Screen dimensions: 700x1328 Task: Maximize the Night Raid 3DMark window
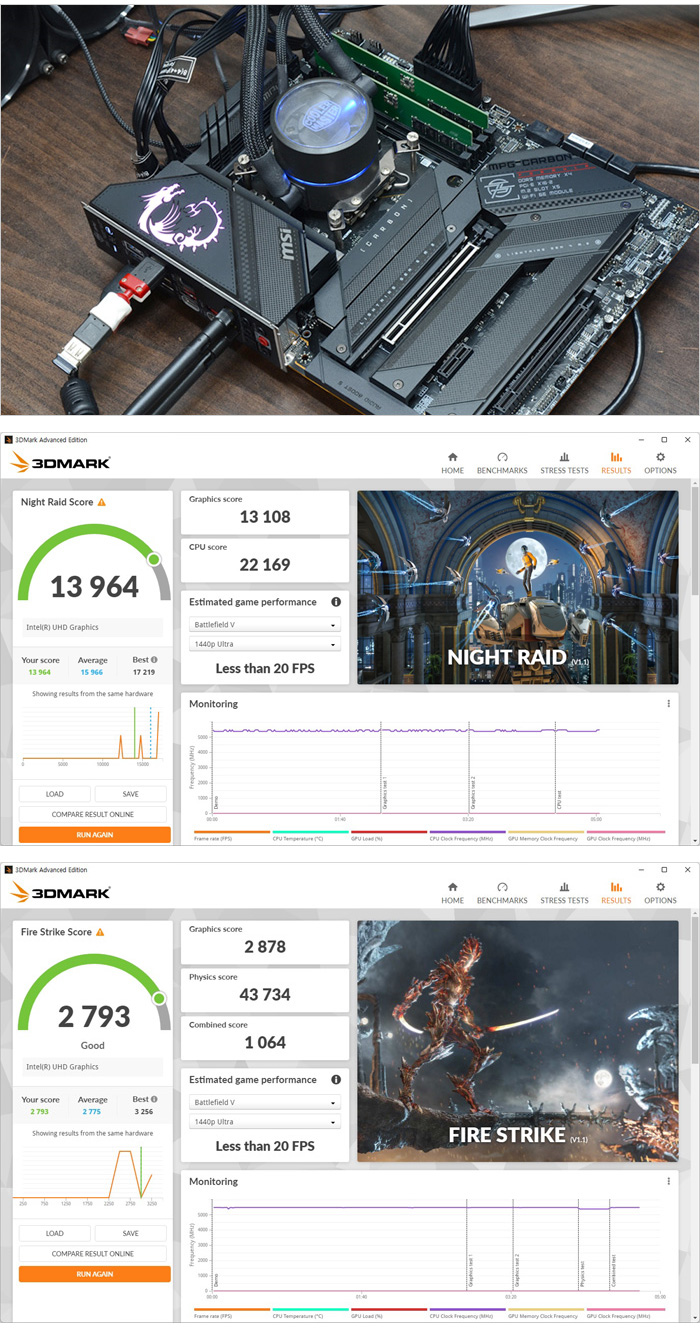point(664,439)
